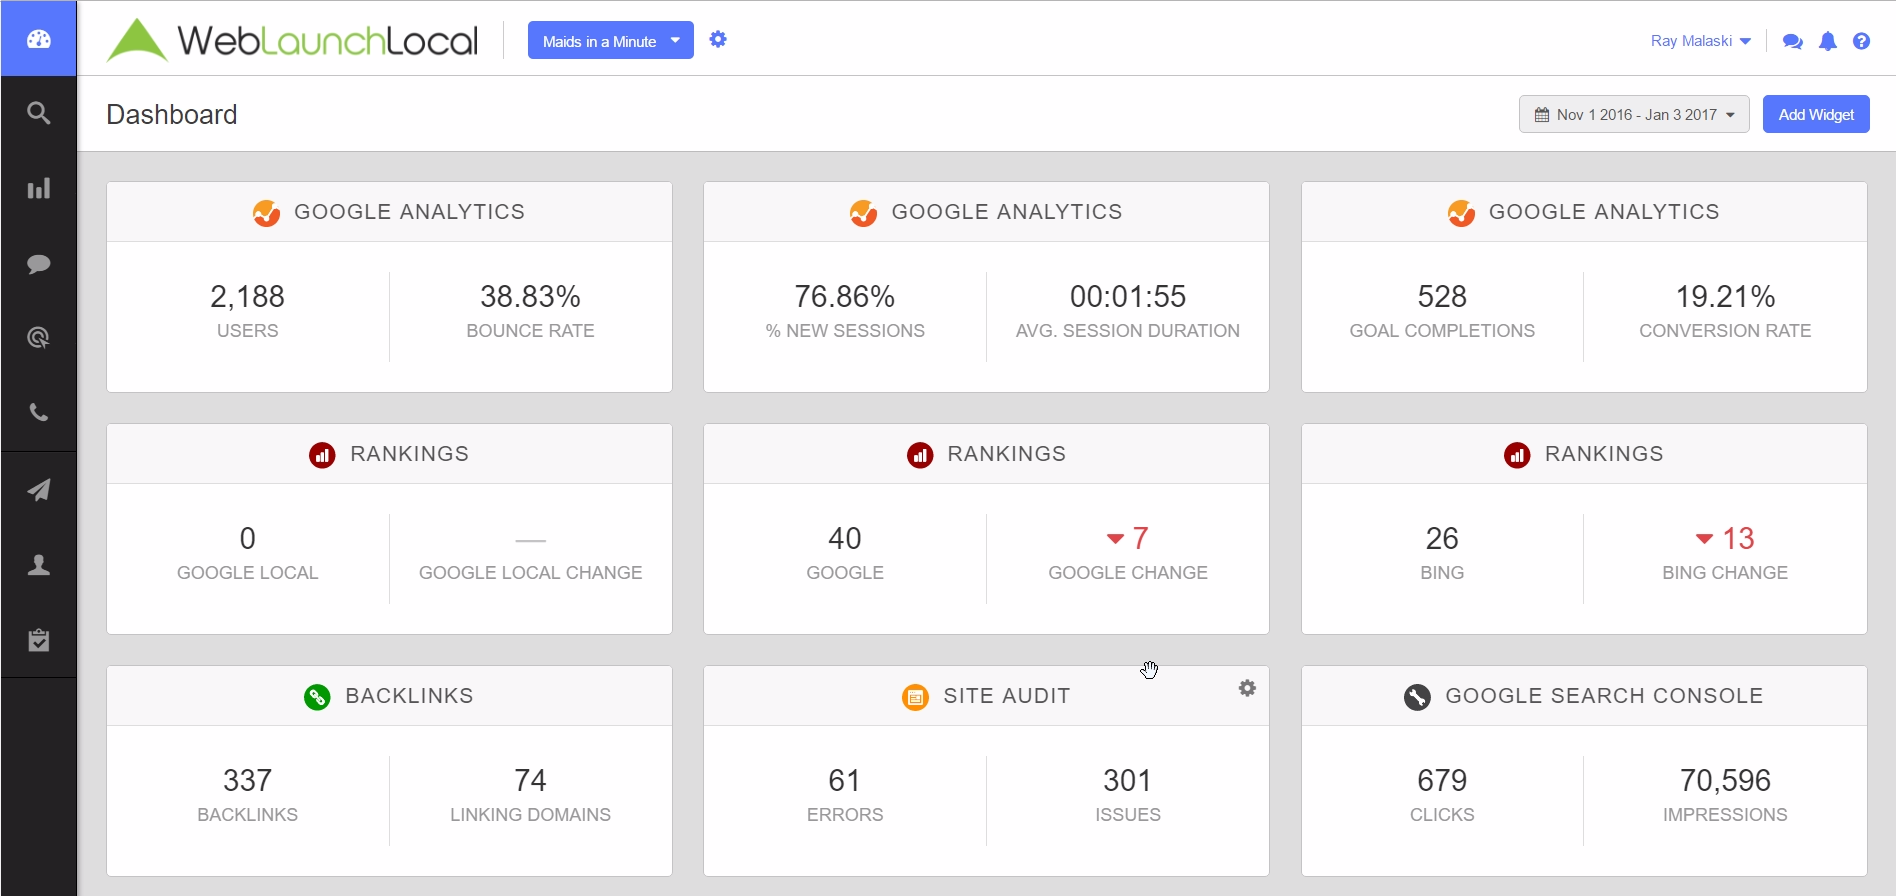This screenshot has height=896, width=1896.
Task: Click the Add Widget button
Action: [x=1815, y=114]
